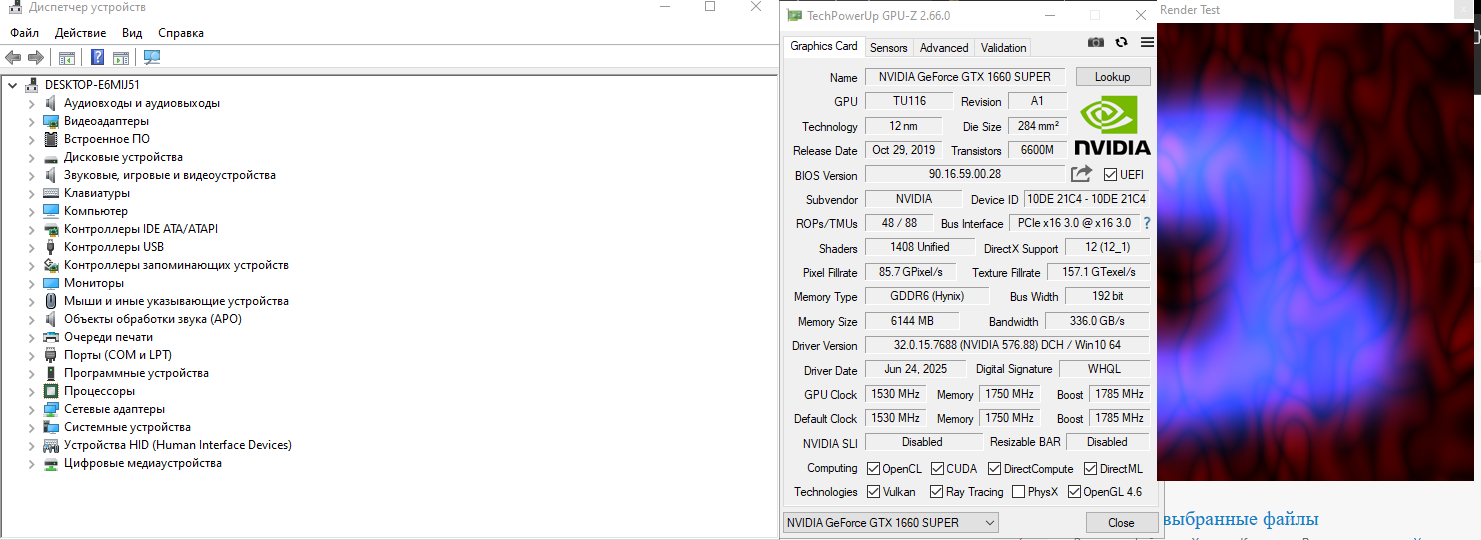
Task: Open the GPU-Z hamburger menu
Action: click(x=1147, y=43)
